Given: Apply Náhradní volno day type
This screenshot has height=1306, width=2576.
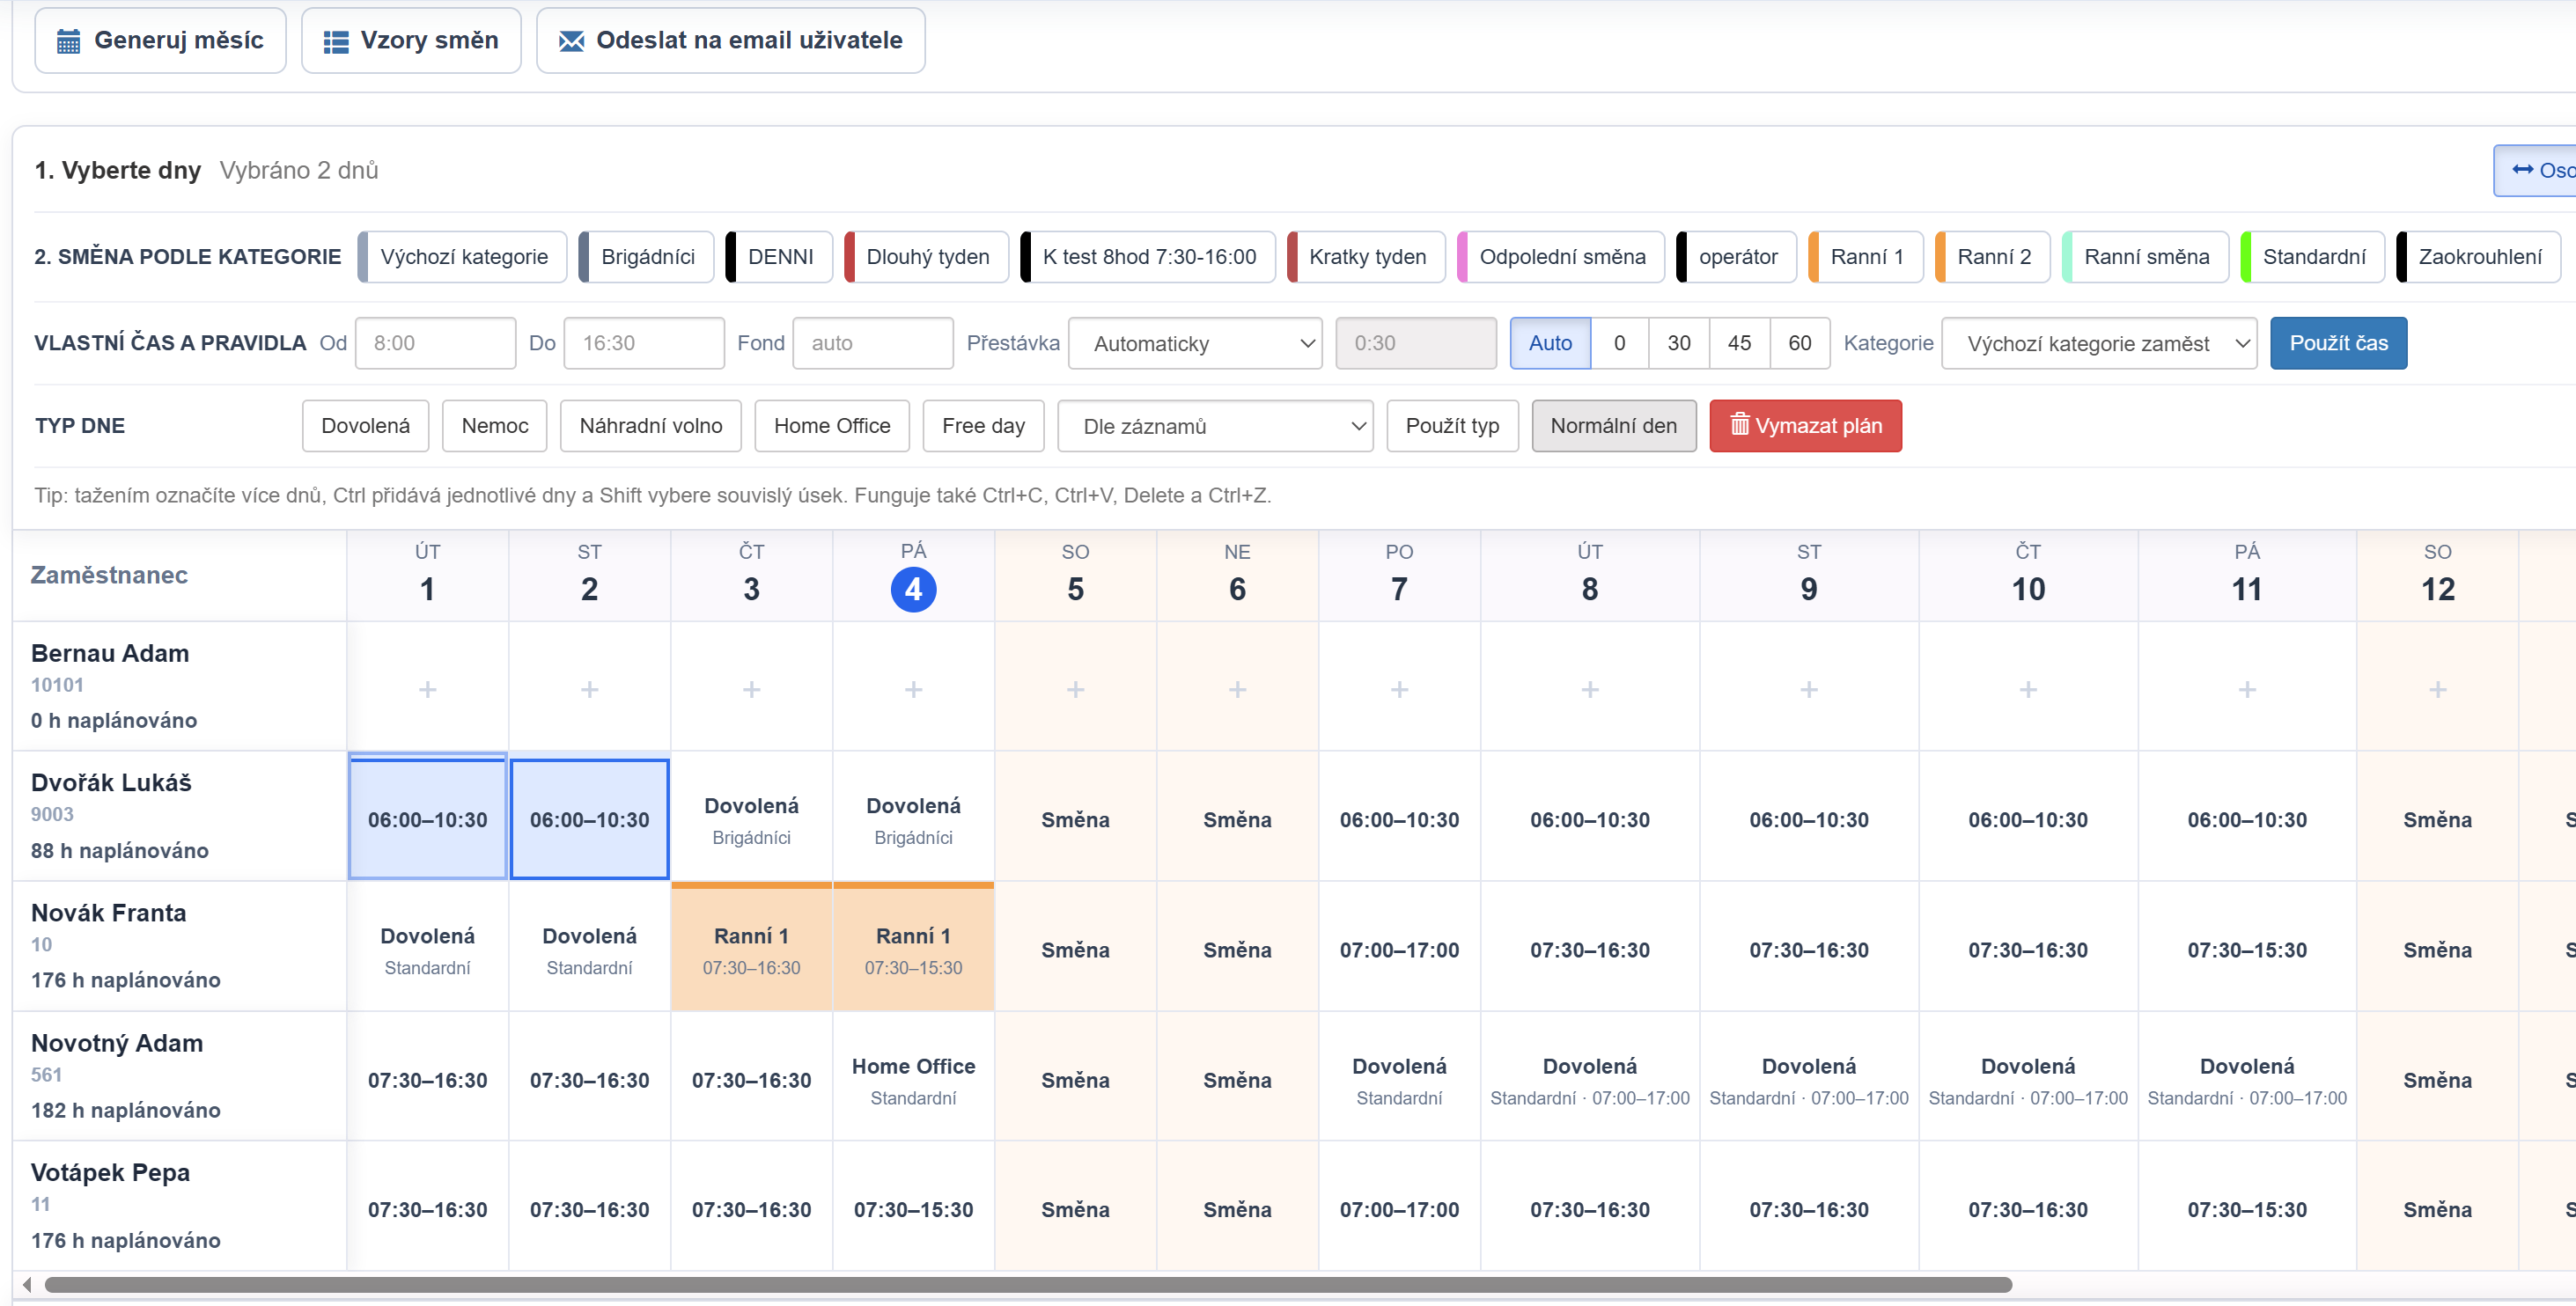Looking at the screenshot, I should click(651, 426).
